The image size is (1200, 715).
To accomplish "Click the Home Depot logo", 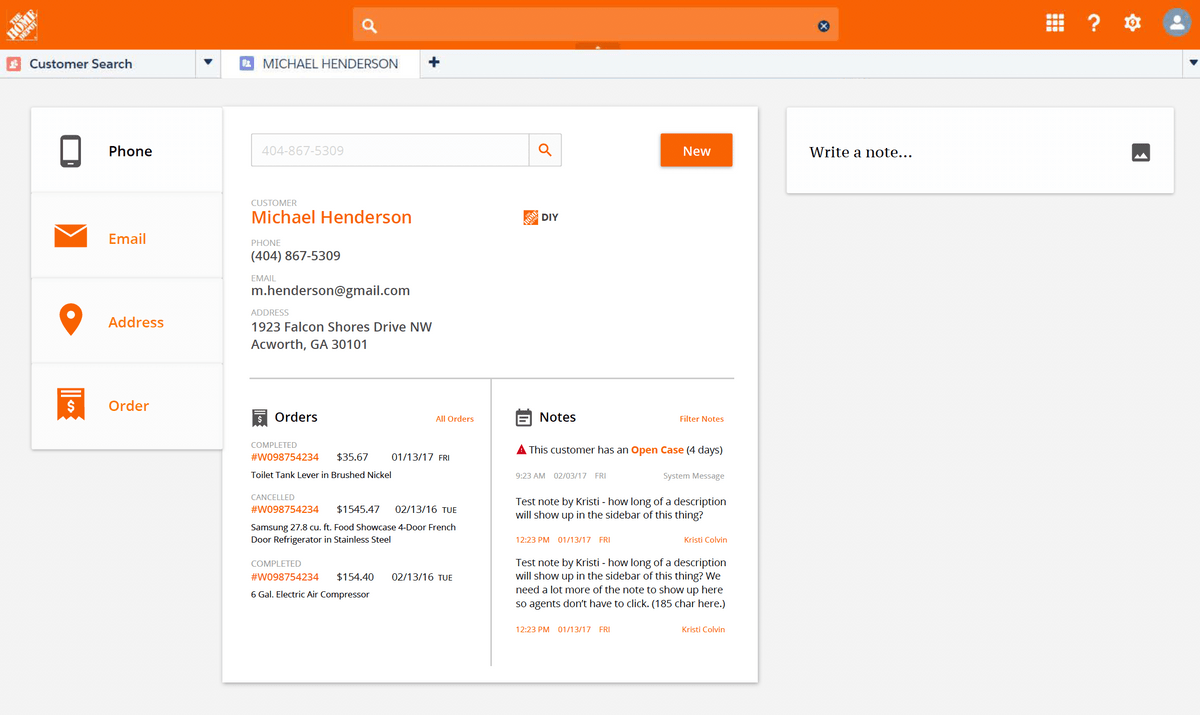I will click(x=22, y=24).
